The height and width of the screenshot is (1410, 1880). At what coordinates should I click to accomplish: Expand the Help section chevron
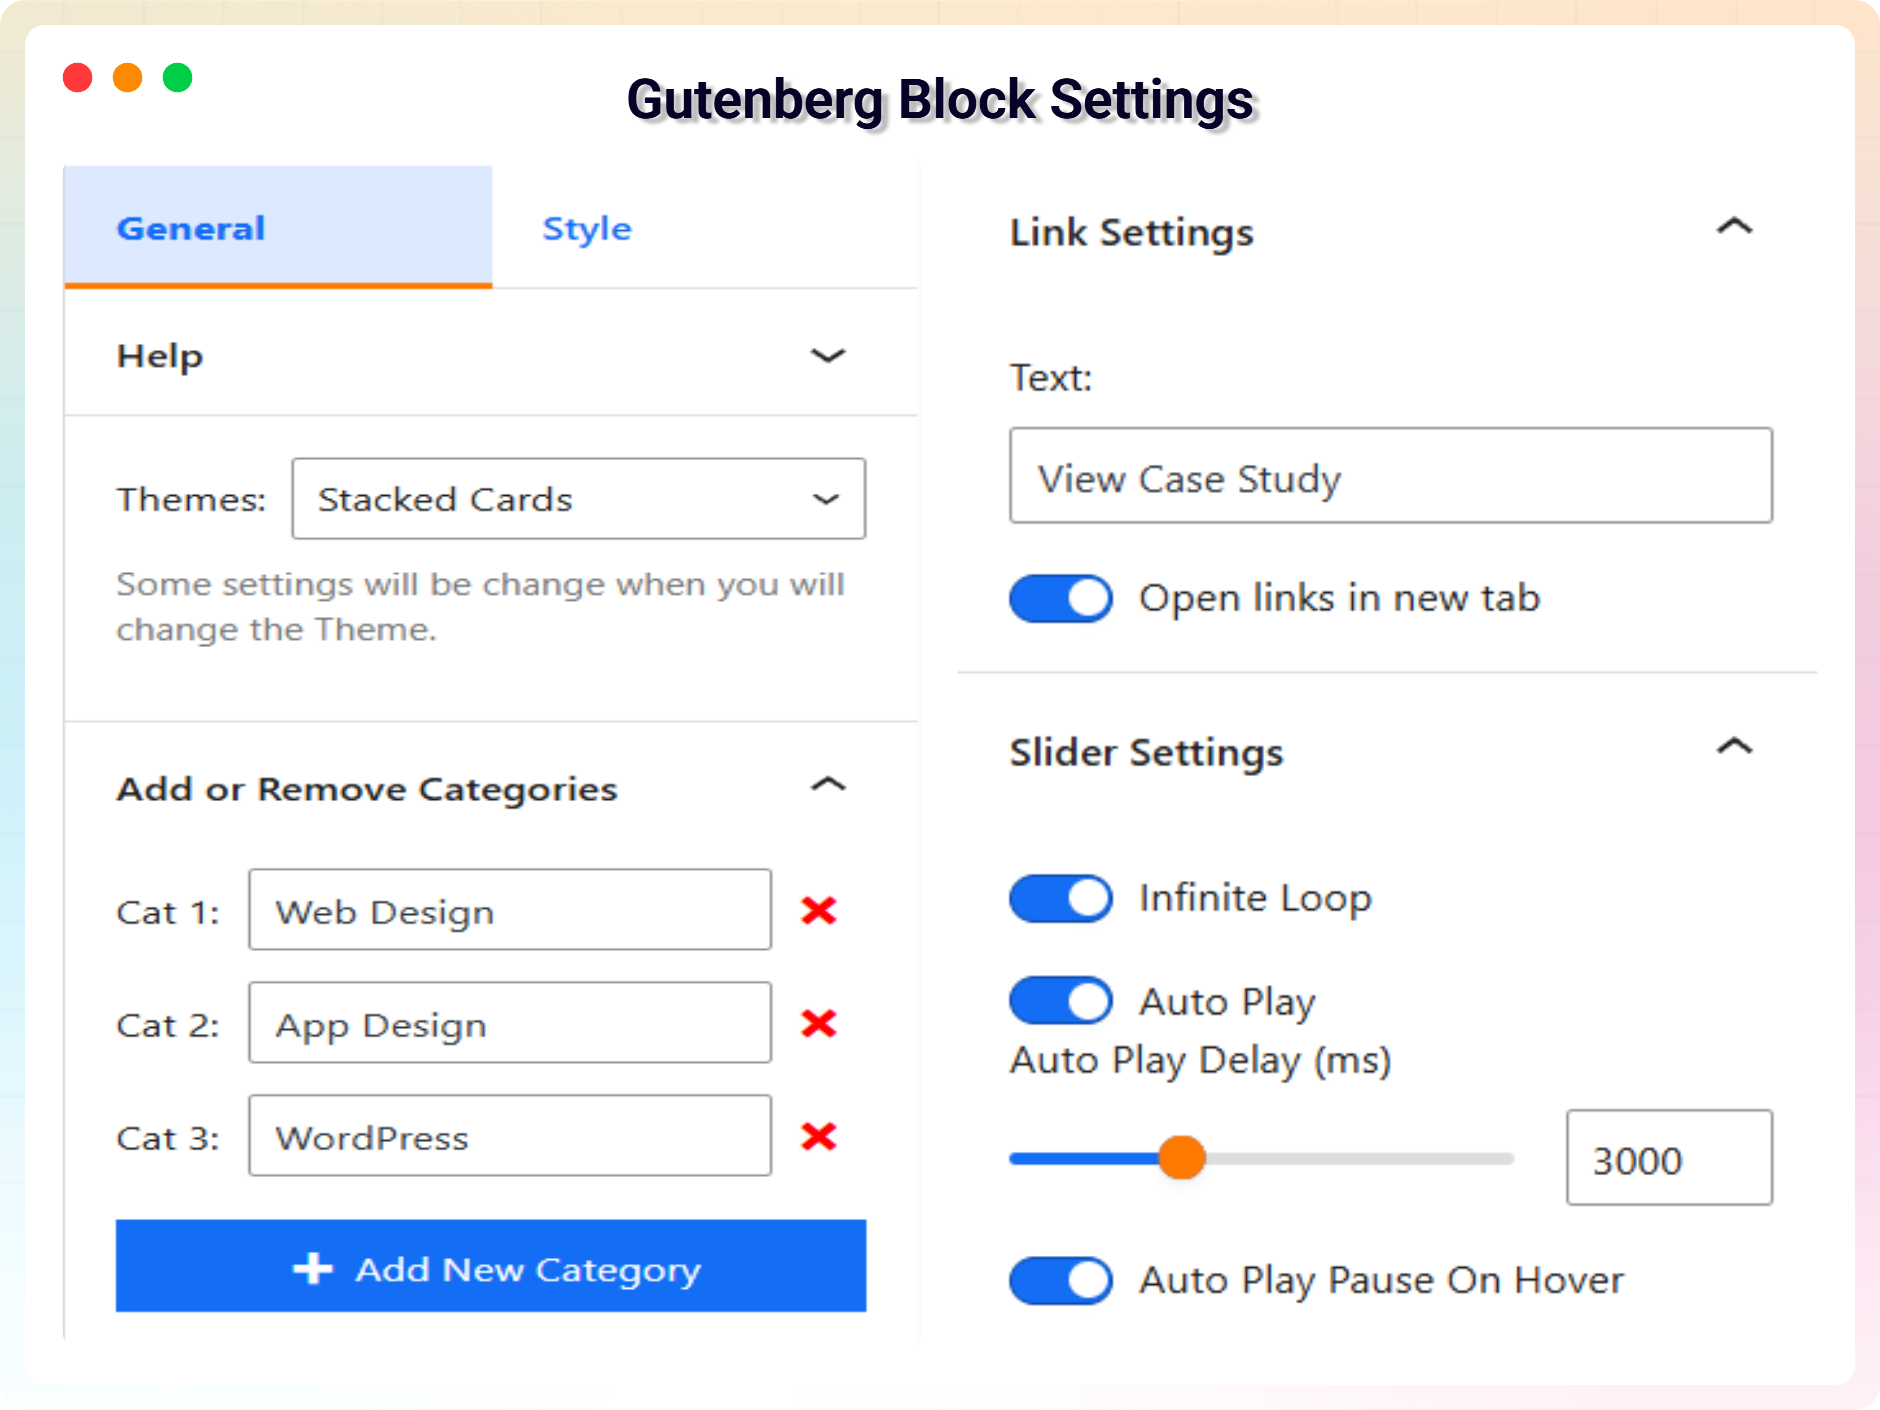click(x=827, y=356)
